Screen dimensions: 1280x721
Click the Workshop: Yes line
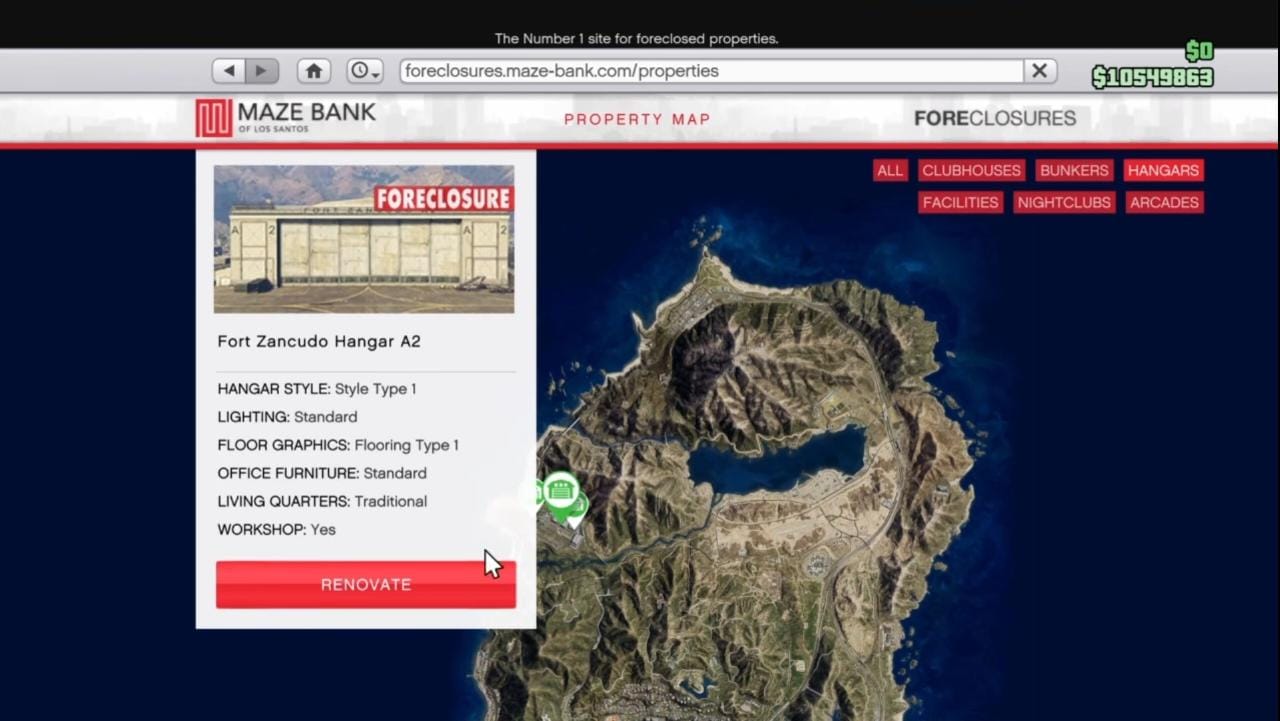click(x=276, y=529)
